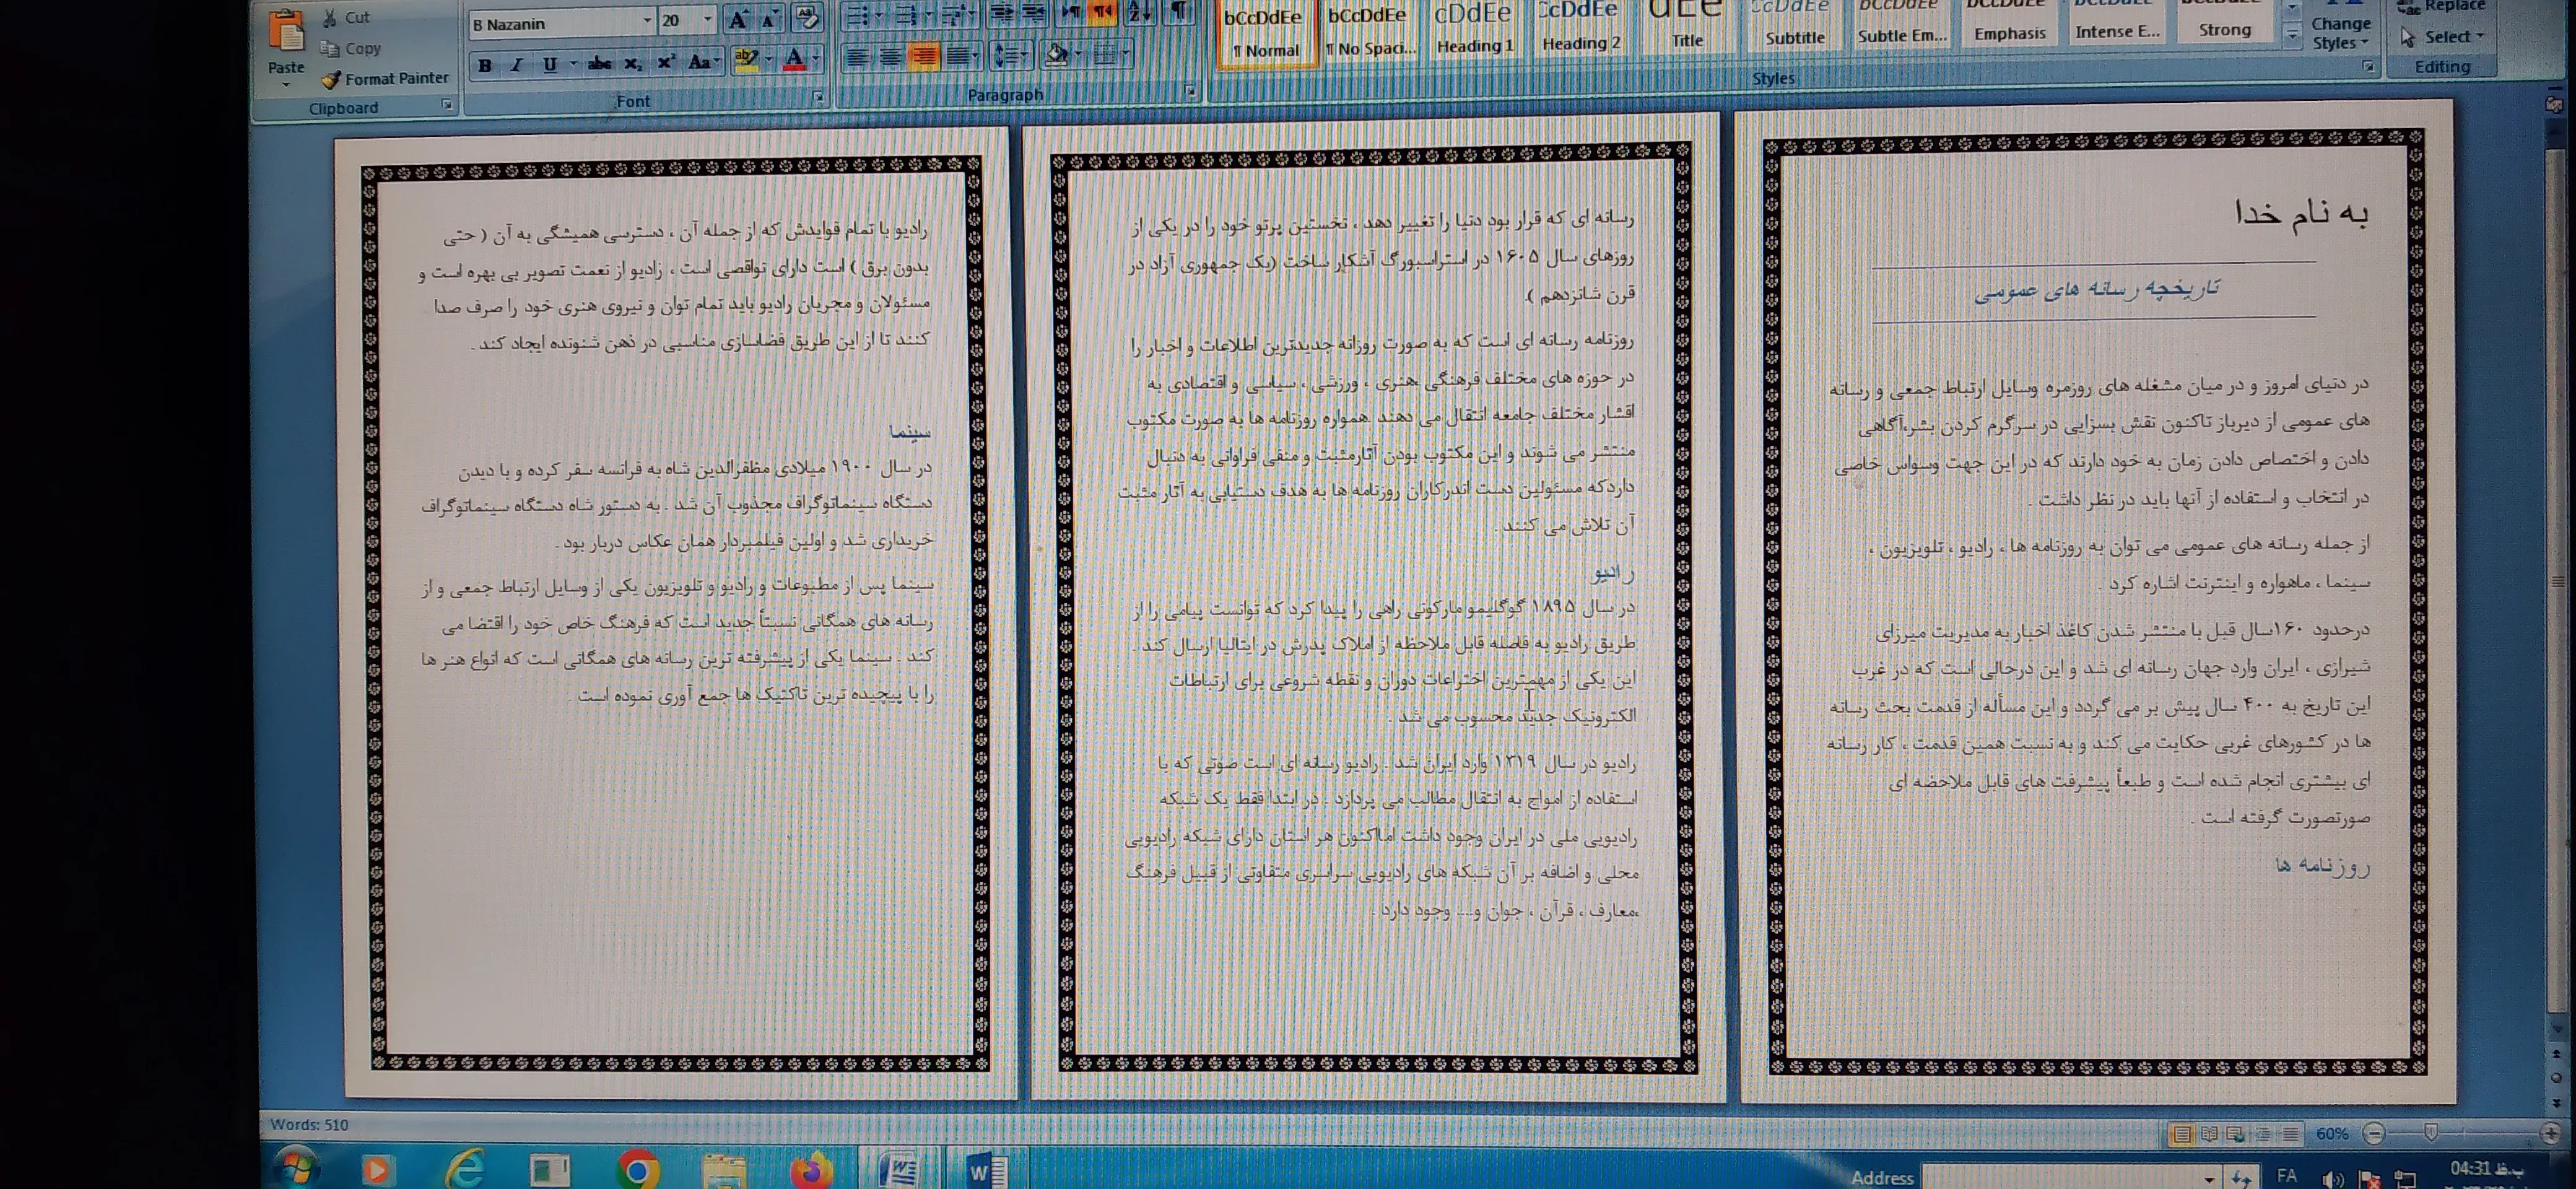Open the B Nazanin font name dropdown

click(x=646, y=21)
